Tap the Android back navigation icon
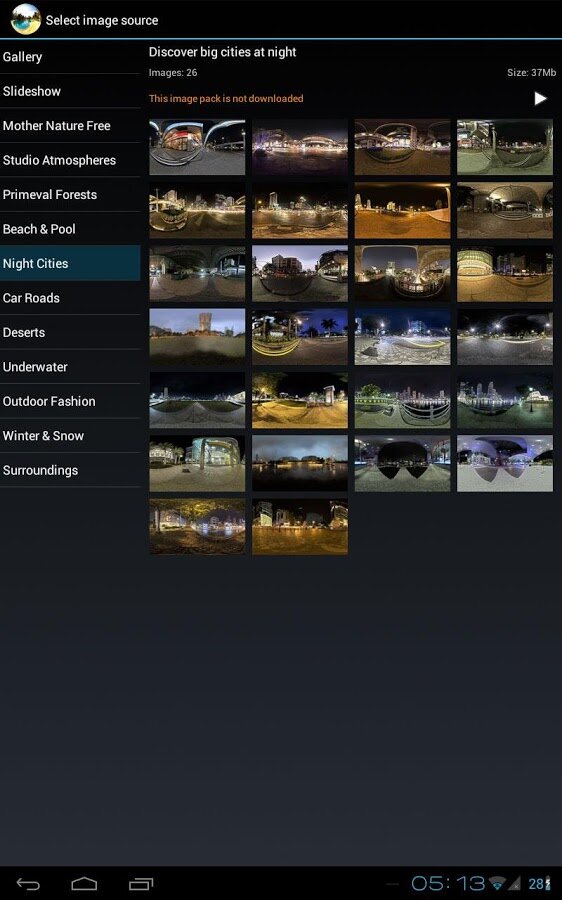 [28, 884]
